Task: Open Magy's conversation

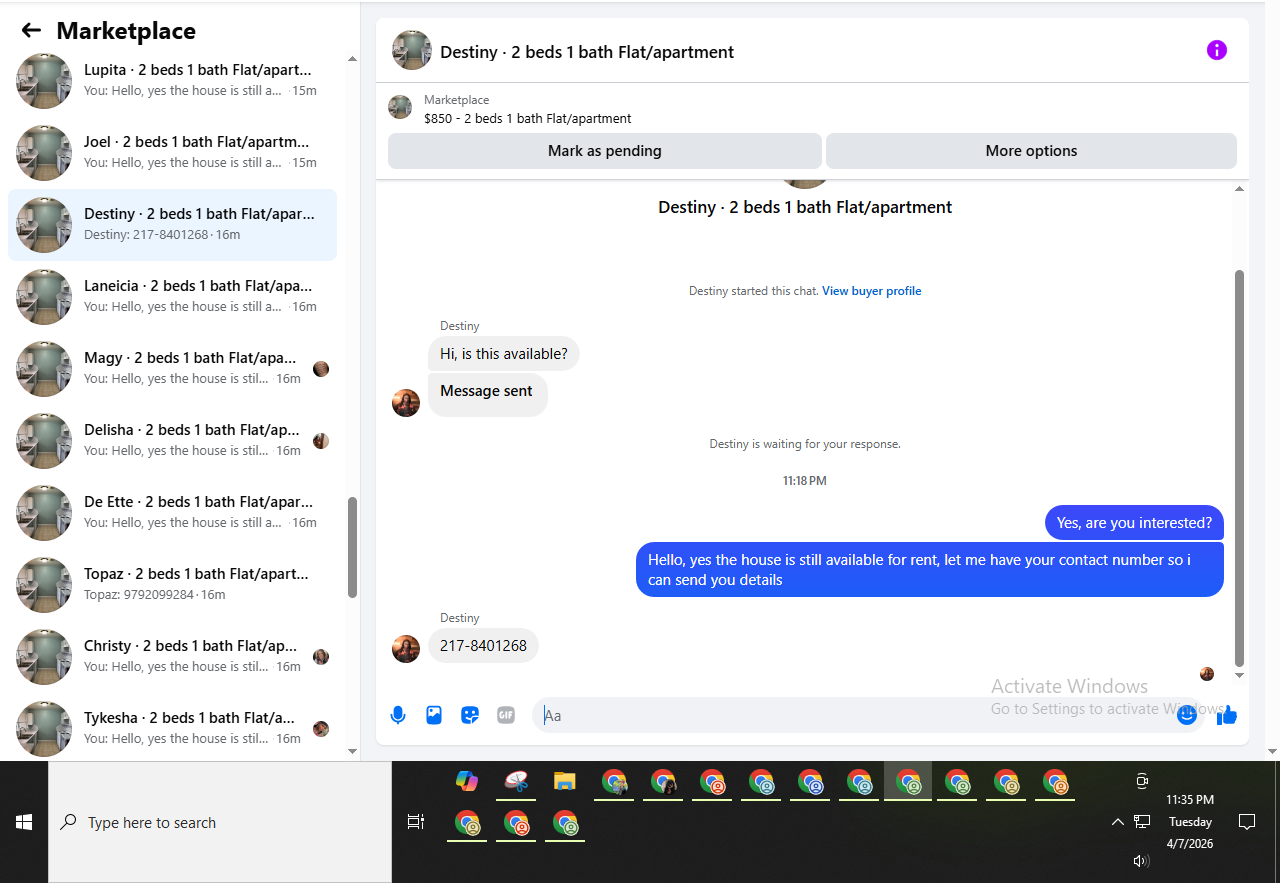Action: pyautogui.click(x=172, y=369)
